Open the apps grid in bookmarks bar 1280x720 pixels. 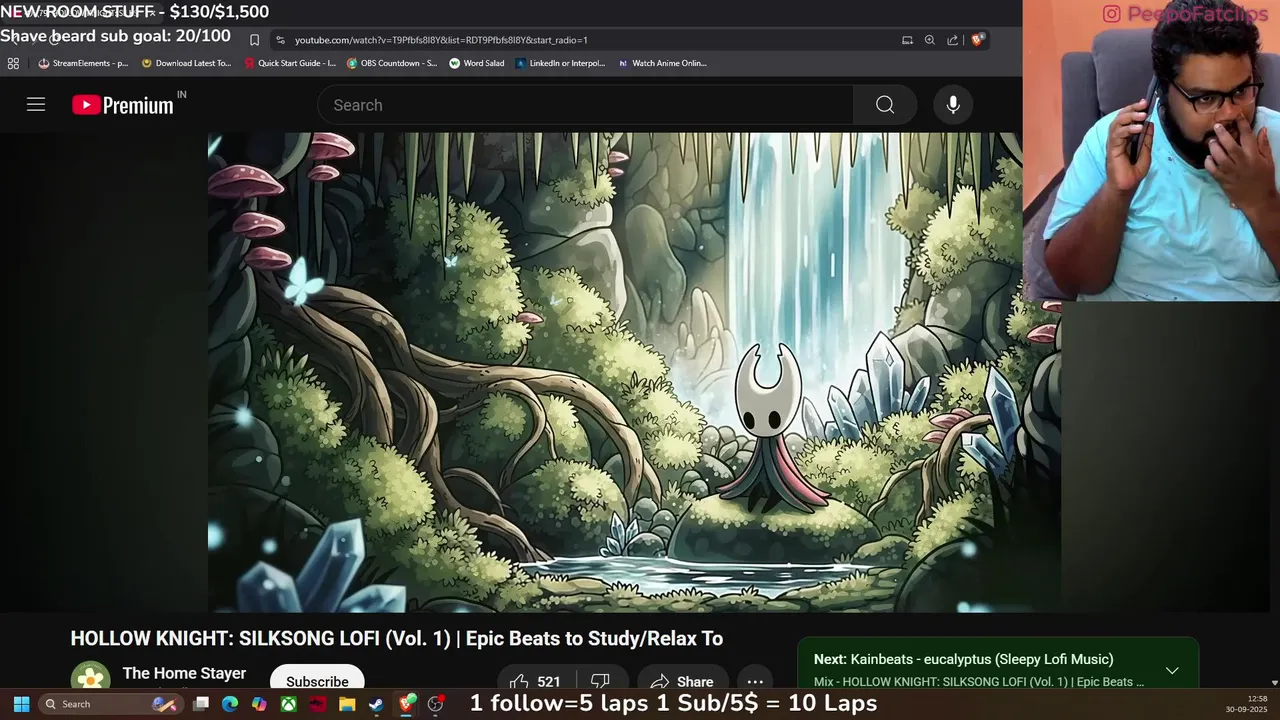[13, 63]
